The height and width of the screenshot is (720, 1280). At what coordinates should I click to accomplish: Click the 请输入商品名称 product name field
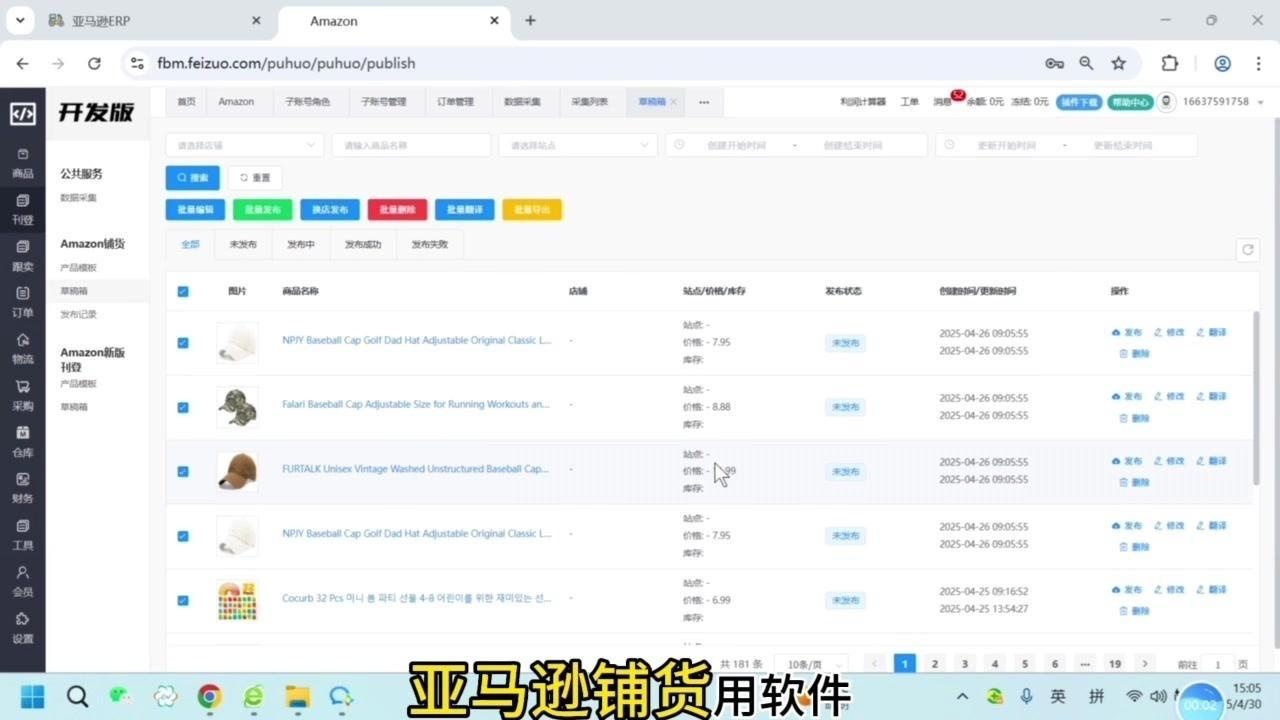point(411,145)
